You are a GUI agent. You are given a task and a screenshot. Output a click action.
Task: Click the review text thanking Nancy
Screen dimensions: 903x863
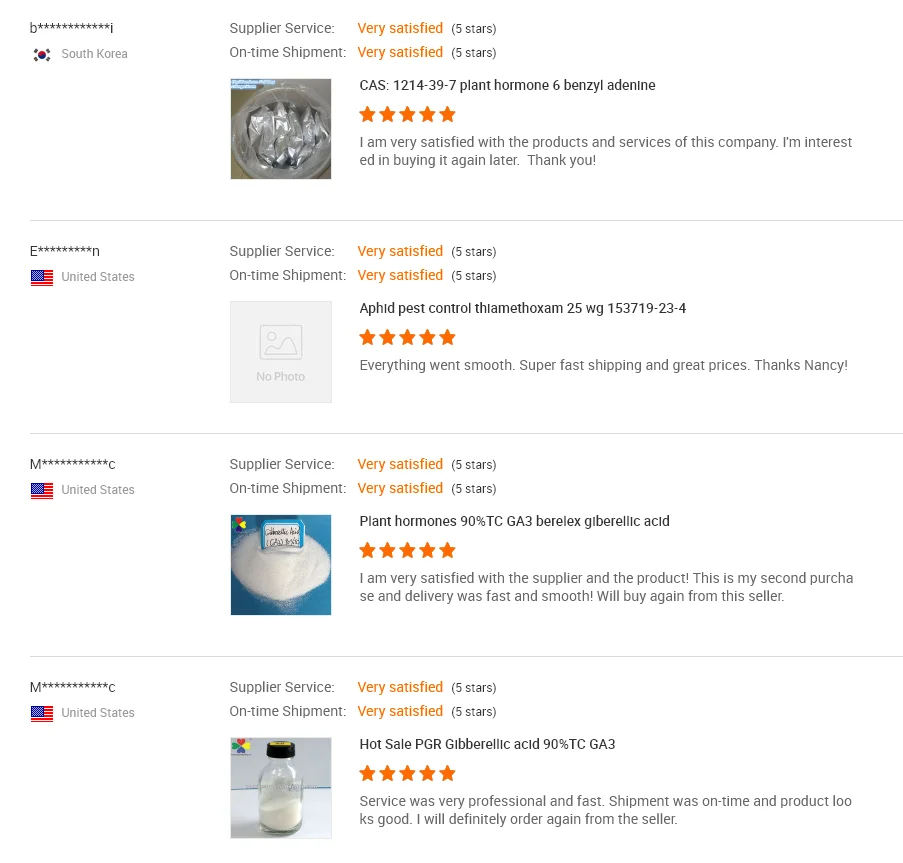click(603, 366)
